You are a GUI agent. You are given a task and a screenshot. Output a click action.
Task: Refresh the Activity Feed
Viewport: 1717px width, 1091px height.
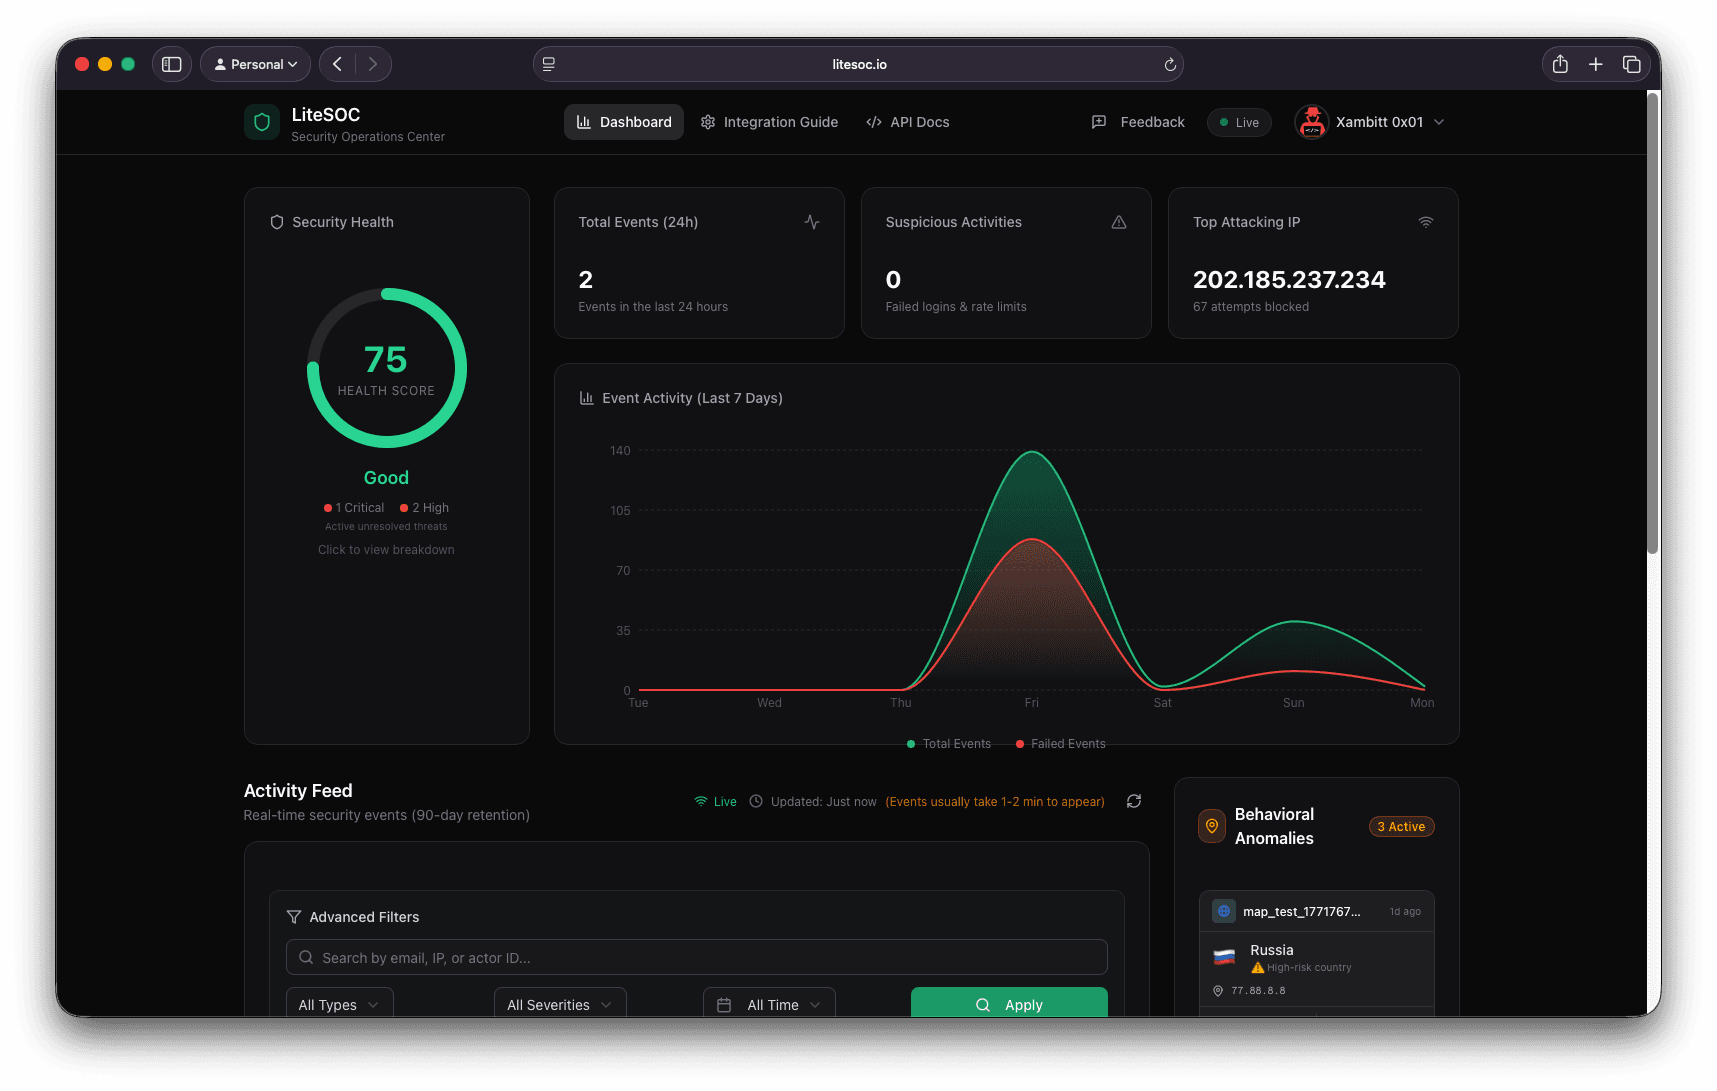coord(1133,801)
